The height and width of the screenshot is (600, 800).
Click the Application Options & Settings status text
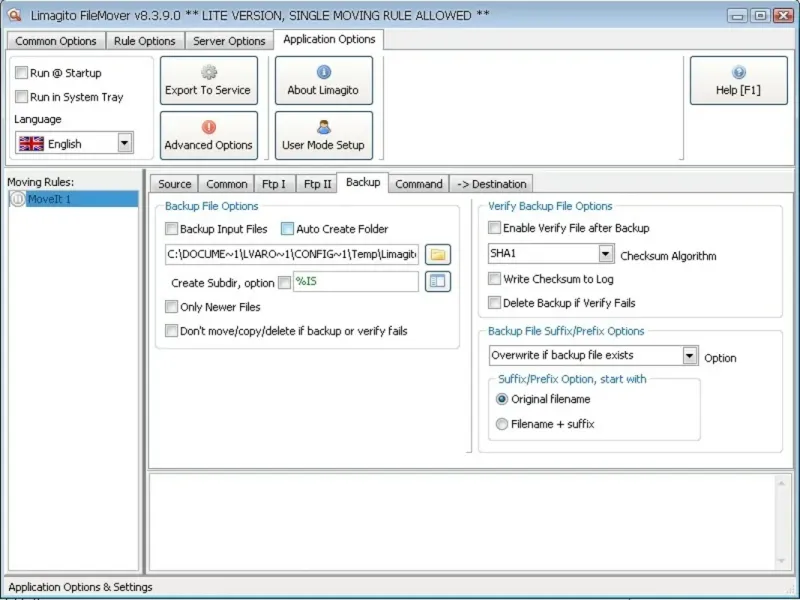[80, 587]
